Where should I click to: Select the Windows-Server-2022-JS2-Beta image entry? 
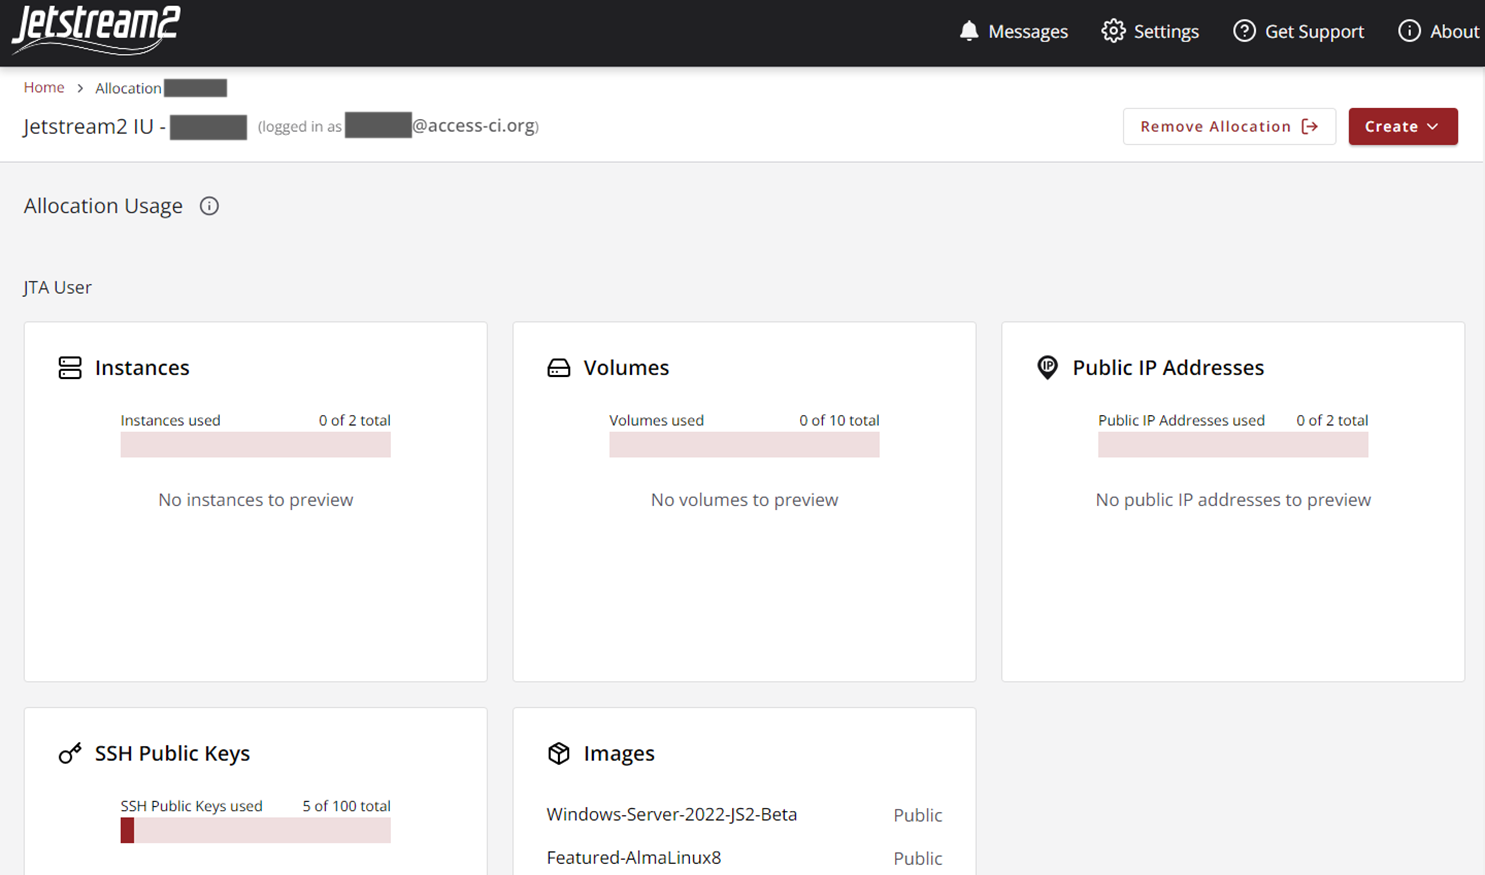(x=671, y=815)
